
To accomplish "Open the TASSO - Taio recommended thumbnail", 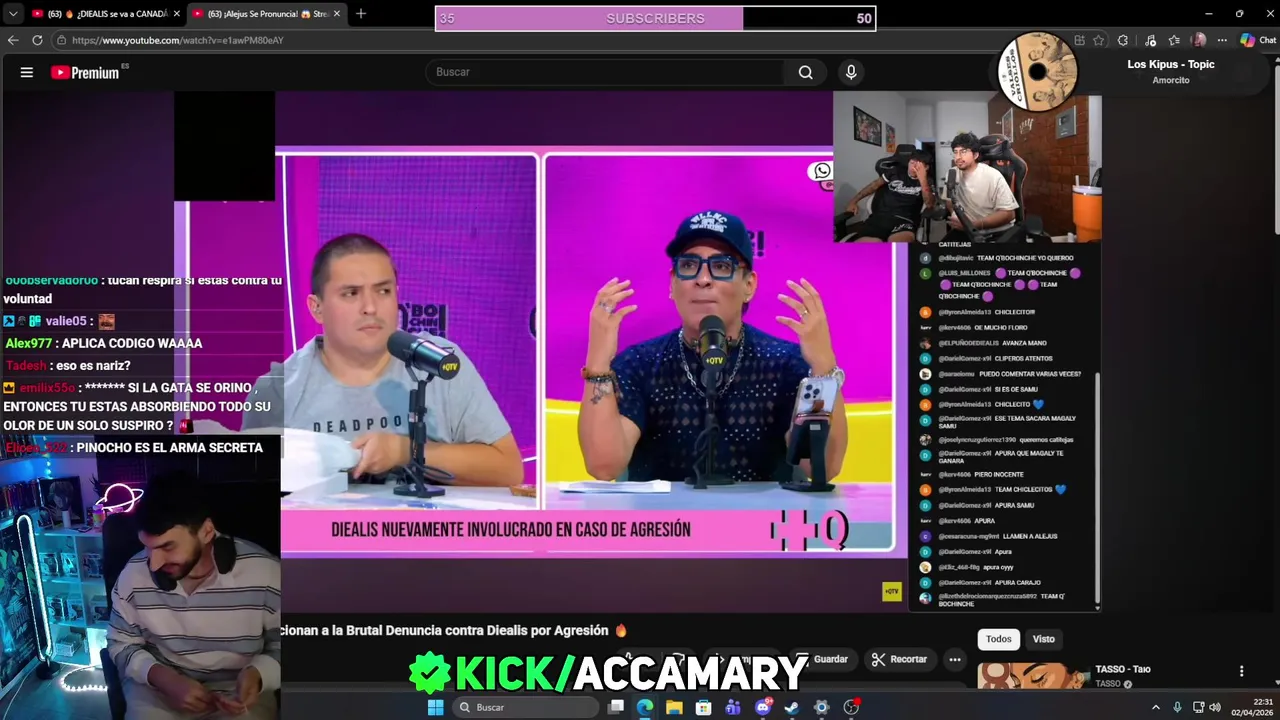I will 1032,676.
